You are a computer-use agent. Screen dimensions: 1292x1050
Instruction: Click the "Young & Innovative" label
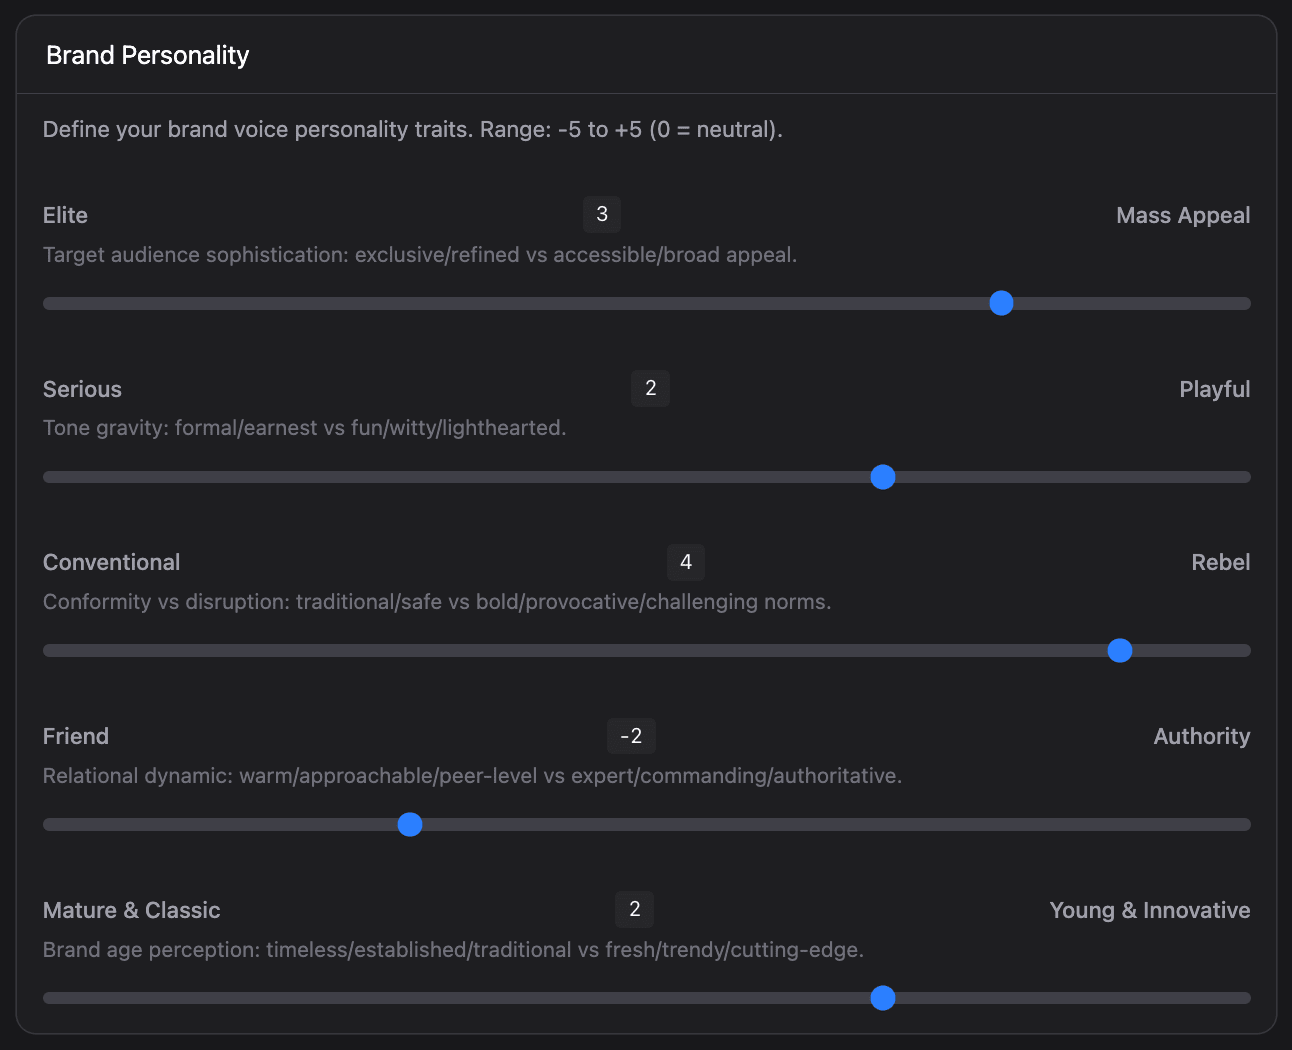pyautogui.click(x=1150, y=910)
